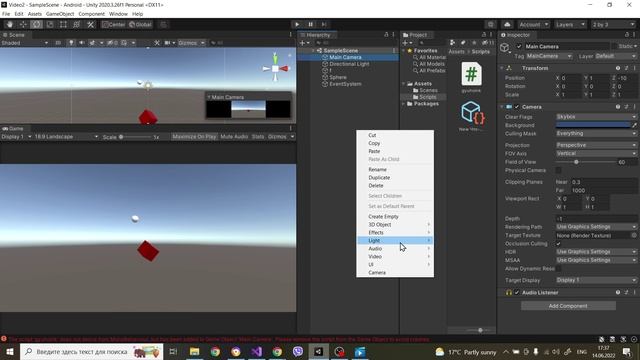Select Sphere in the Hierarchy
This screenshot has height=360, width=640.
[338, 77]
